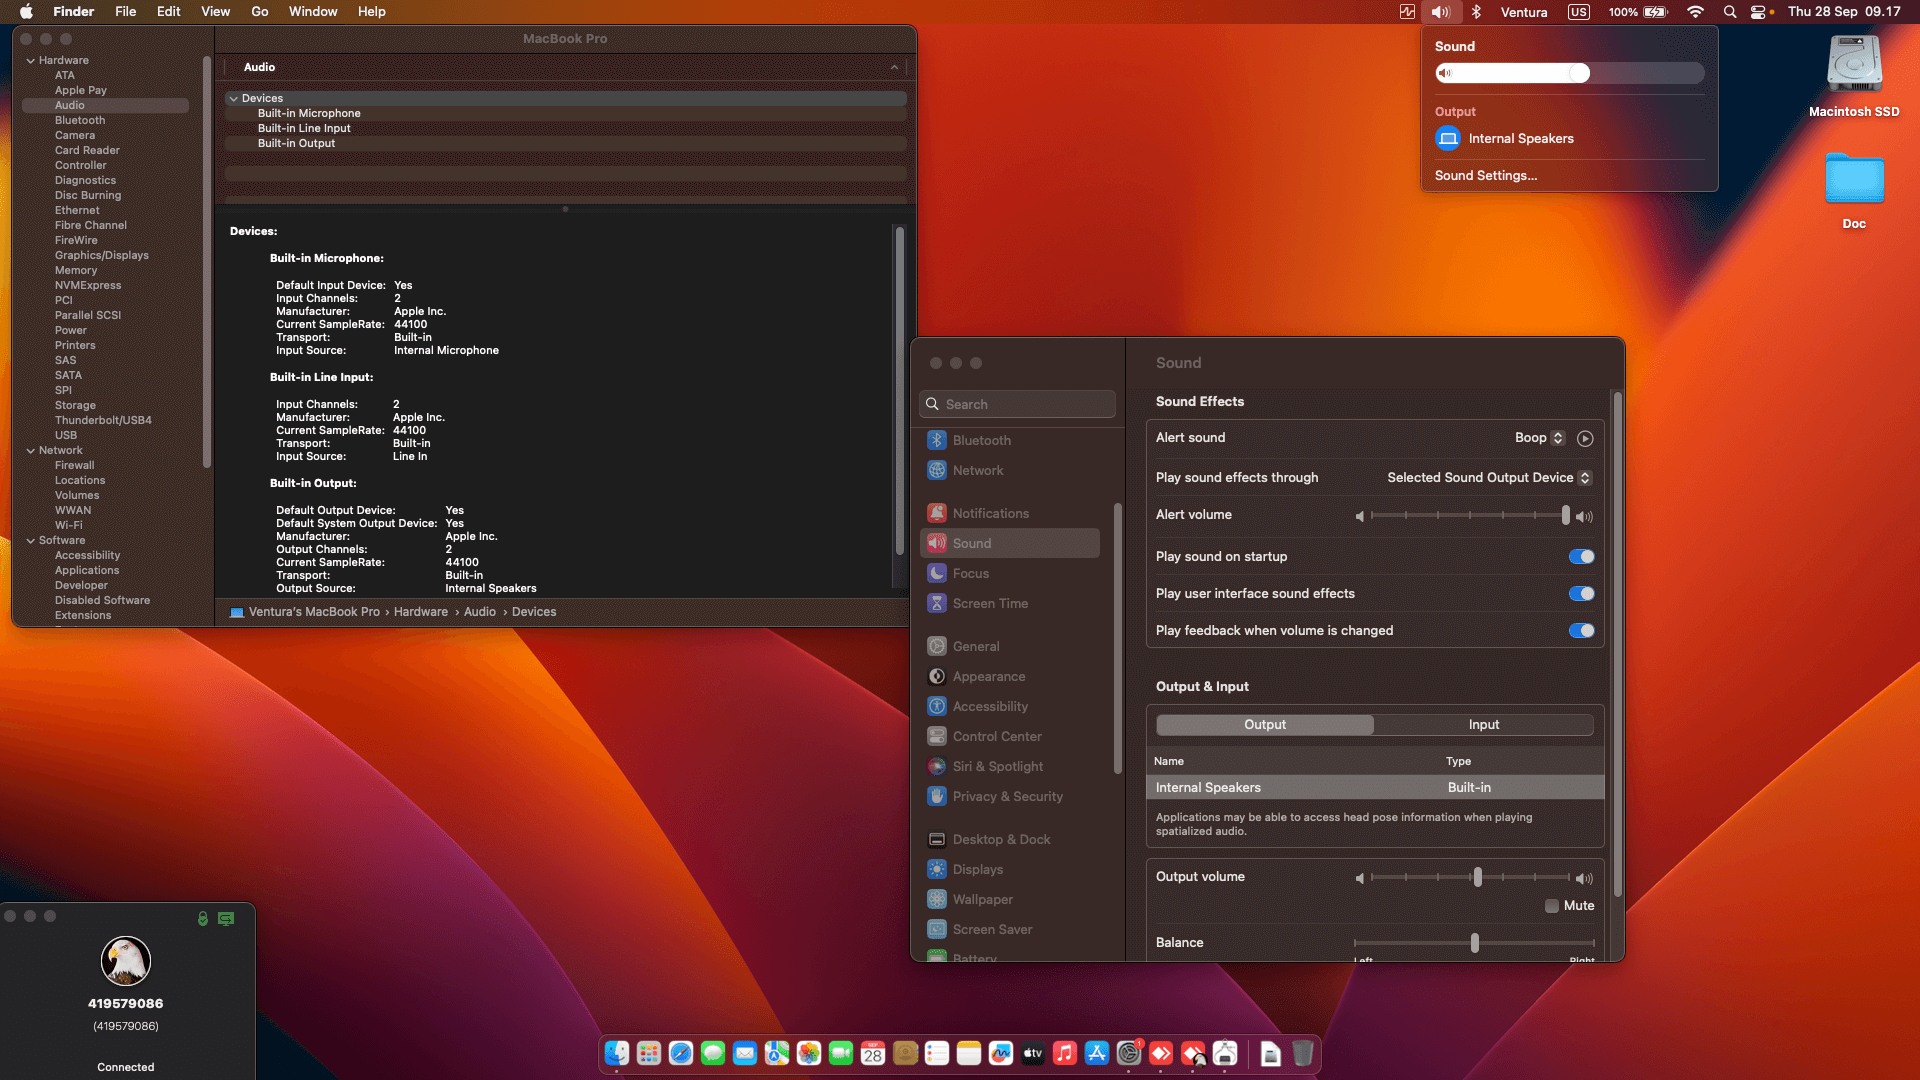The image size is (1920, 1080).
Task: Adjust the Balance slider toward Right
Action: pos(1550,942)
